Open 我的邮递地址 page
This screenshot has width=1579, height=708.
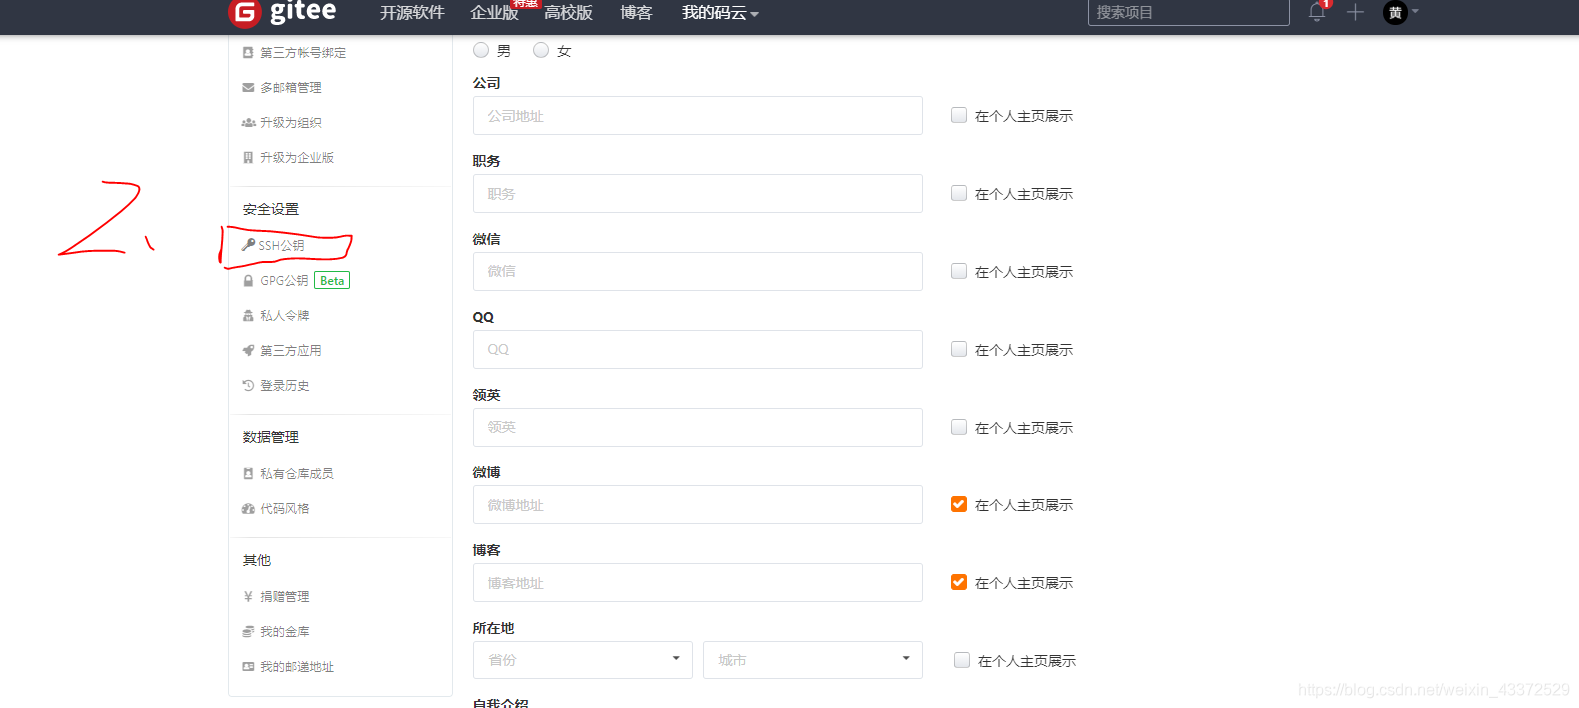pyautogui.click(x=297, y=666)
